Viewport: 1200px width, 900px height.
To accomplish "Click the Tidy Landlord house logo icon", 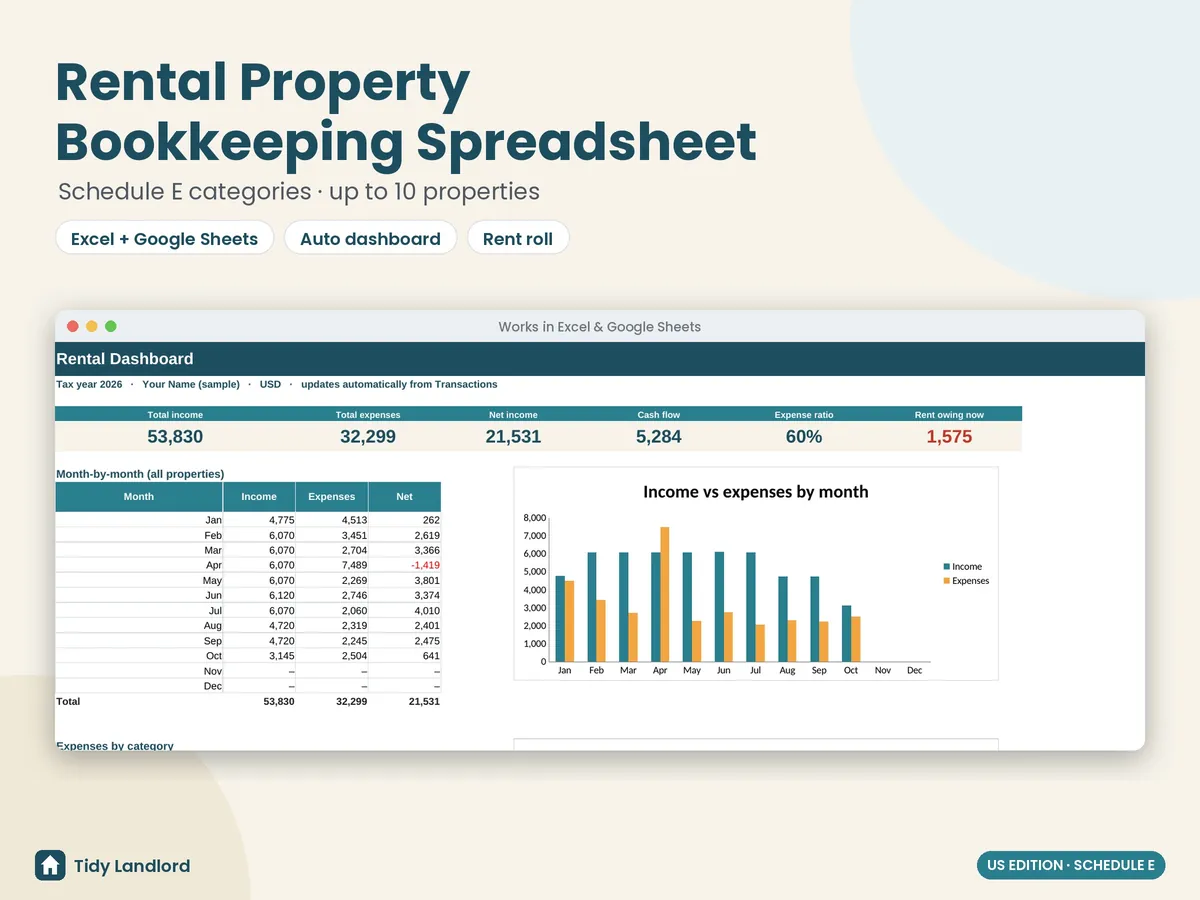I will (50, 866).
